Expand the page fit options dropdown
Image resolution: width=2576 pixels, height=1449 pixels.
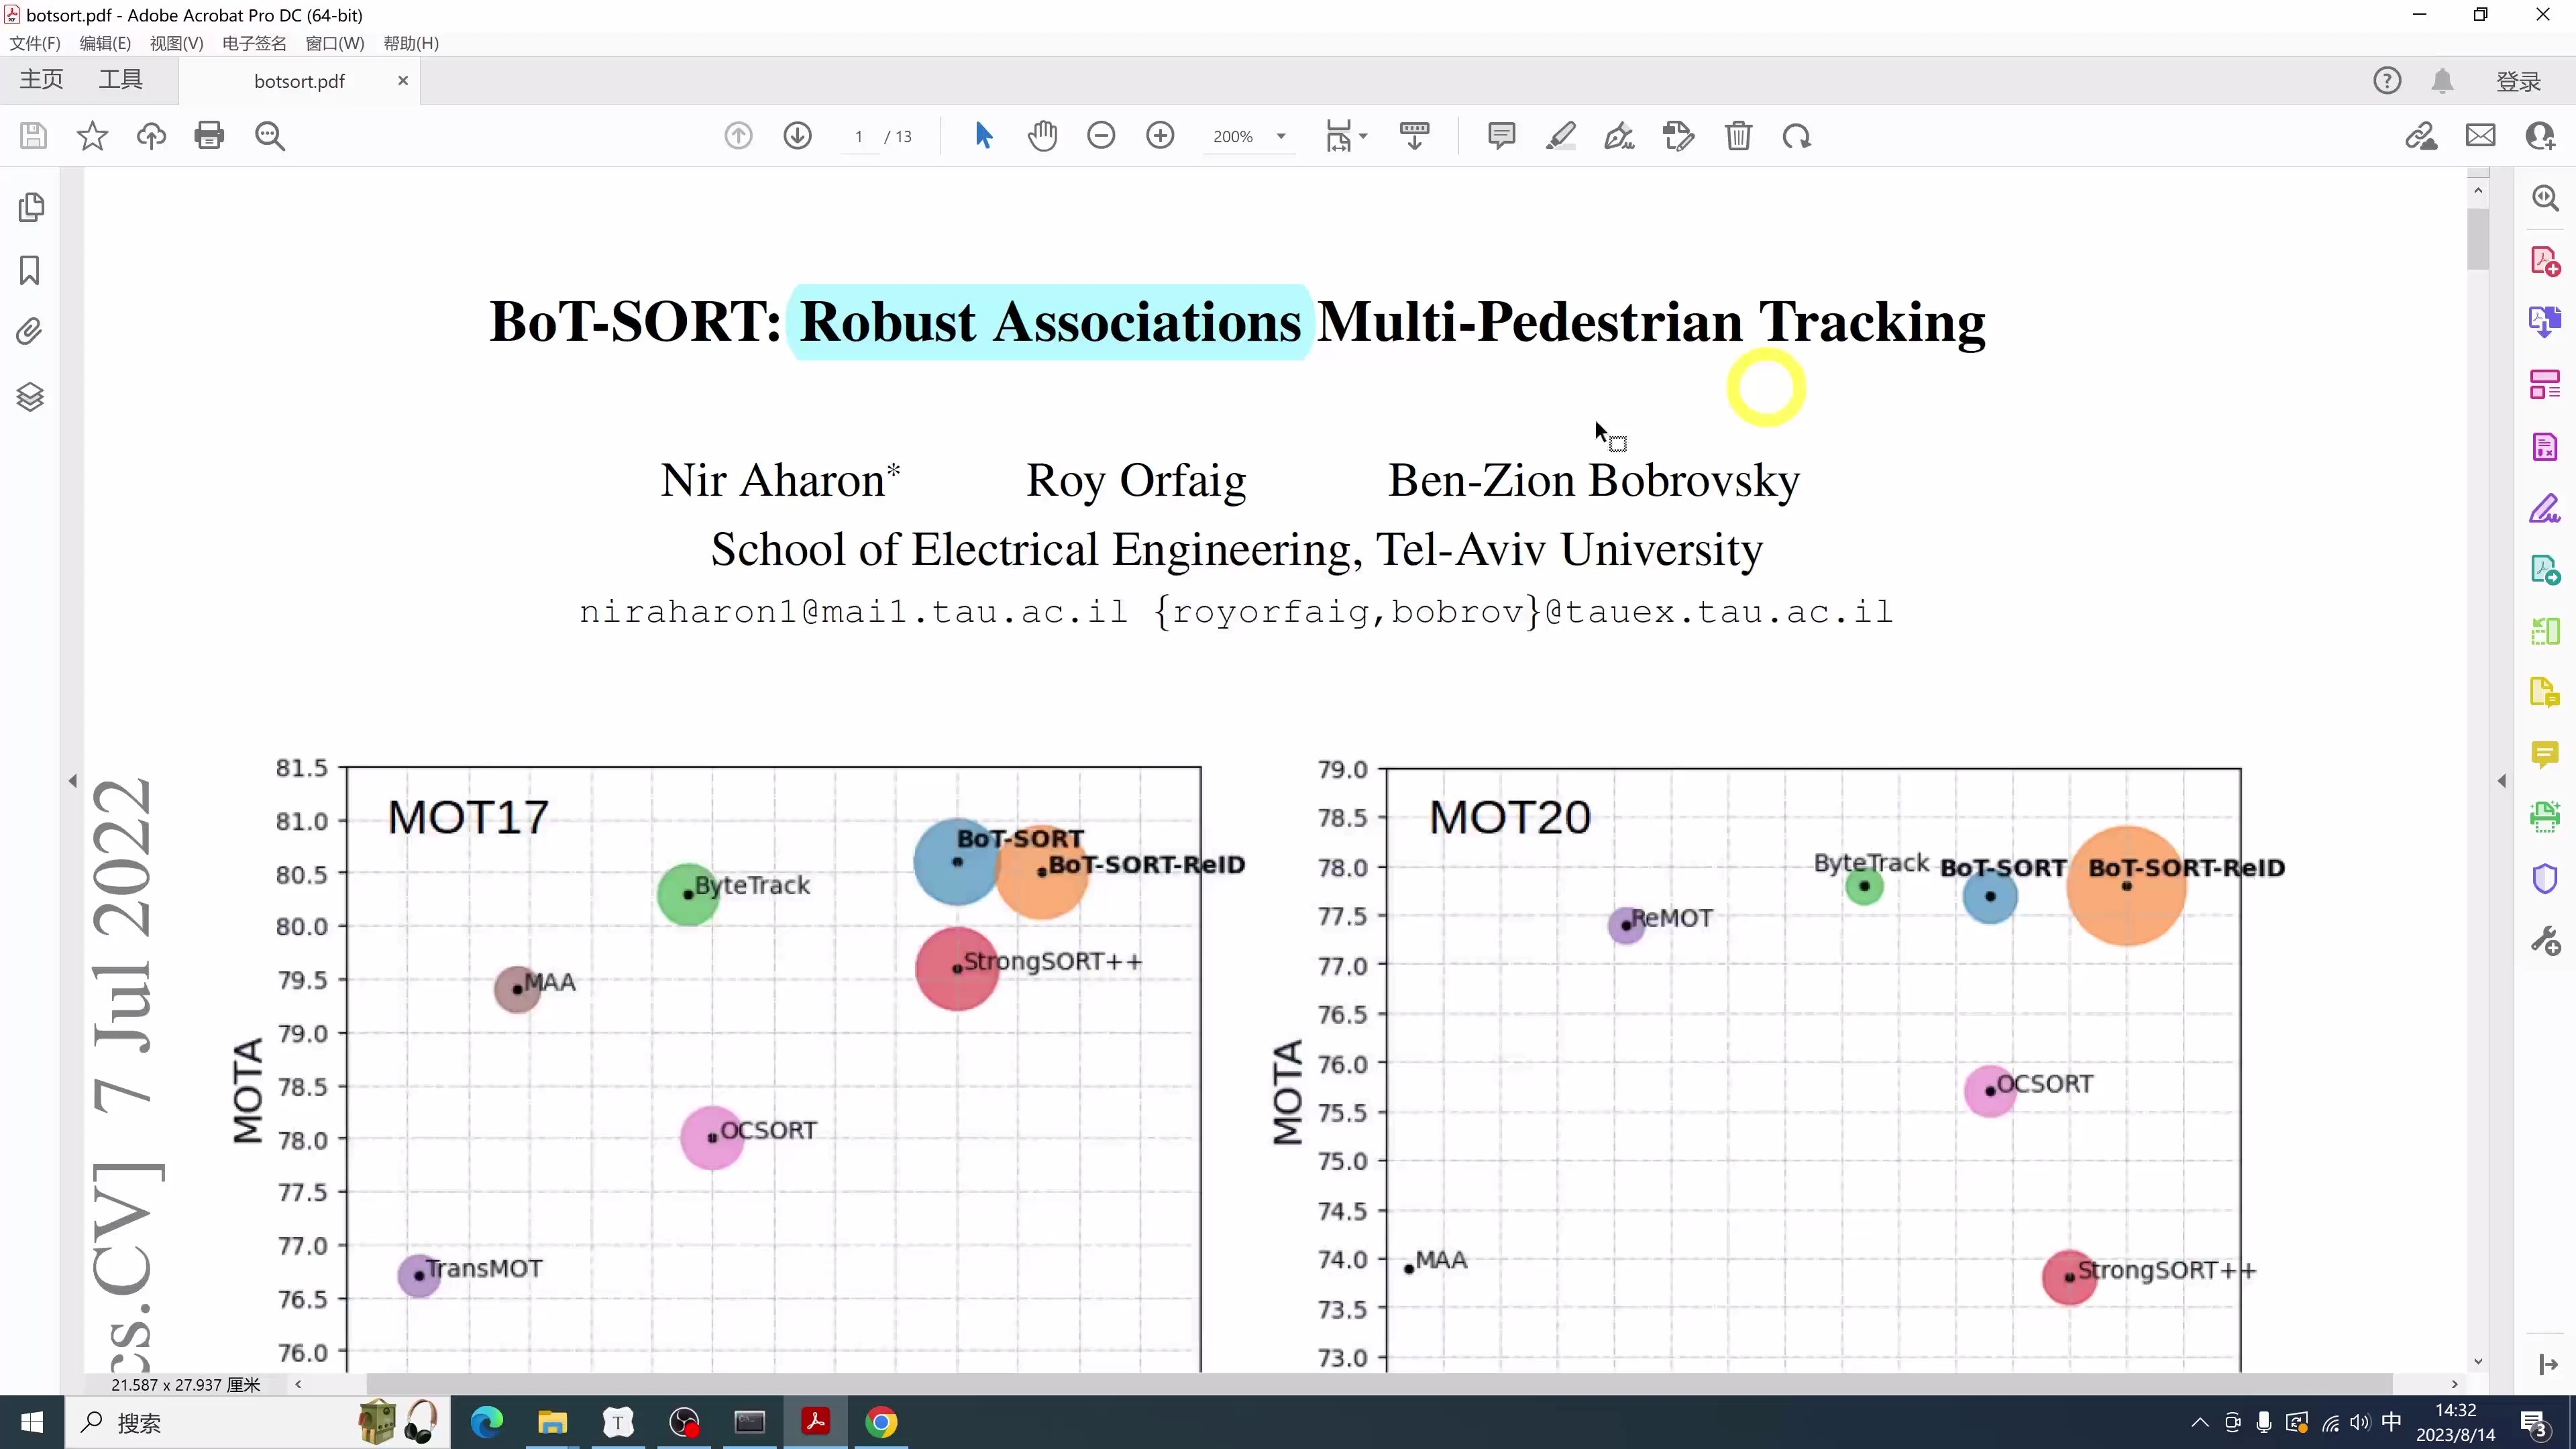tap(1363, 136)
